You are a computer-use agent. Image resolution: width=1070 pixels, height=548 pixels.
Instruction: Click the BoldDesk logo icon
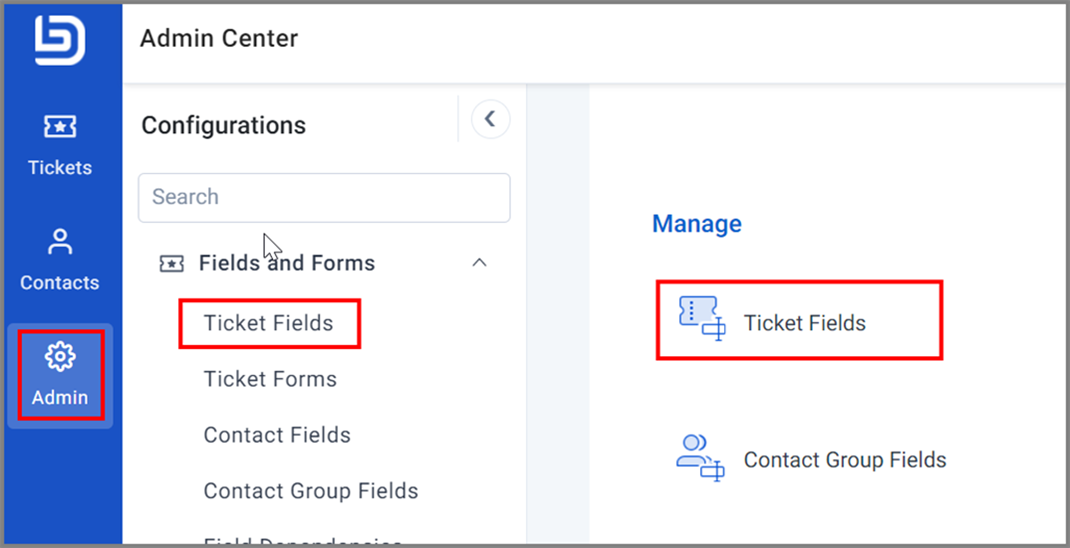[x=60, y=40]
